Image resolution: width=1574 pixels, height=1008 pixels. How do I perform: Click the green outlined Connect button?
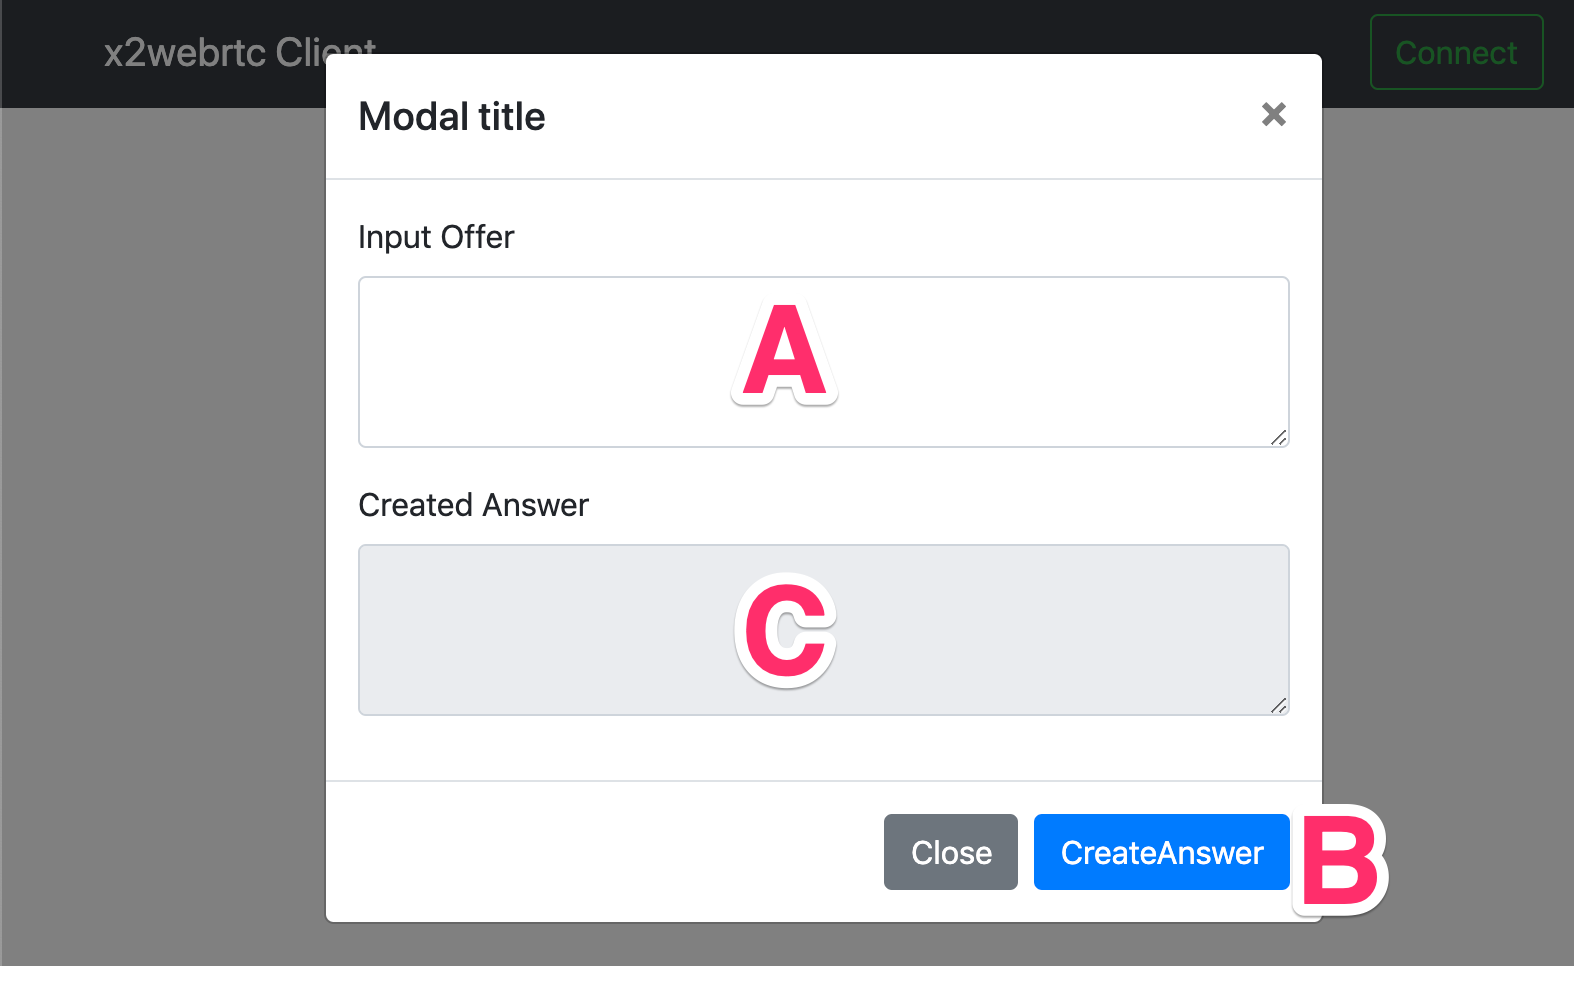pyautogui.click(x=1456, y=52)
